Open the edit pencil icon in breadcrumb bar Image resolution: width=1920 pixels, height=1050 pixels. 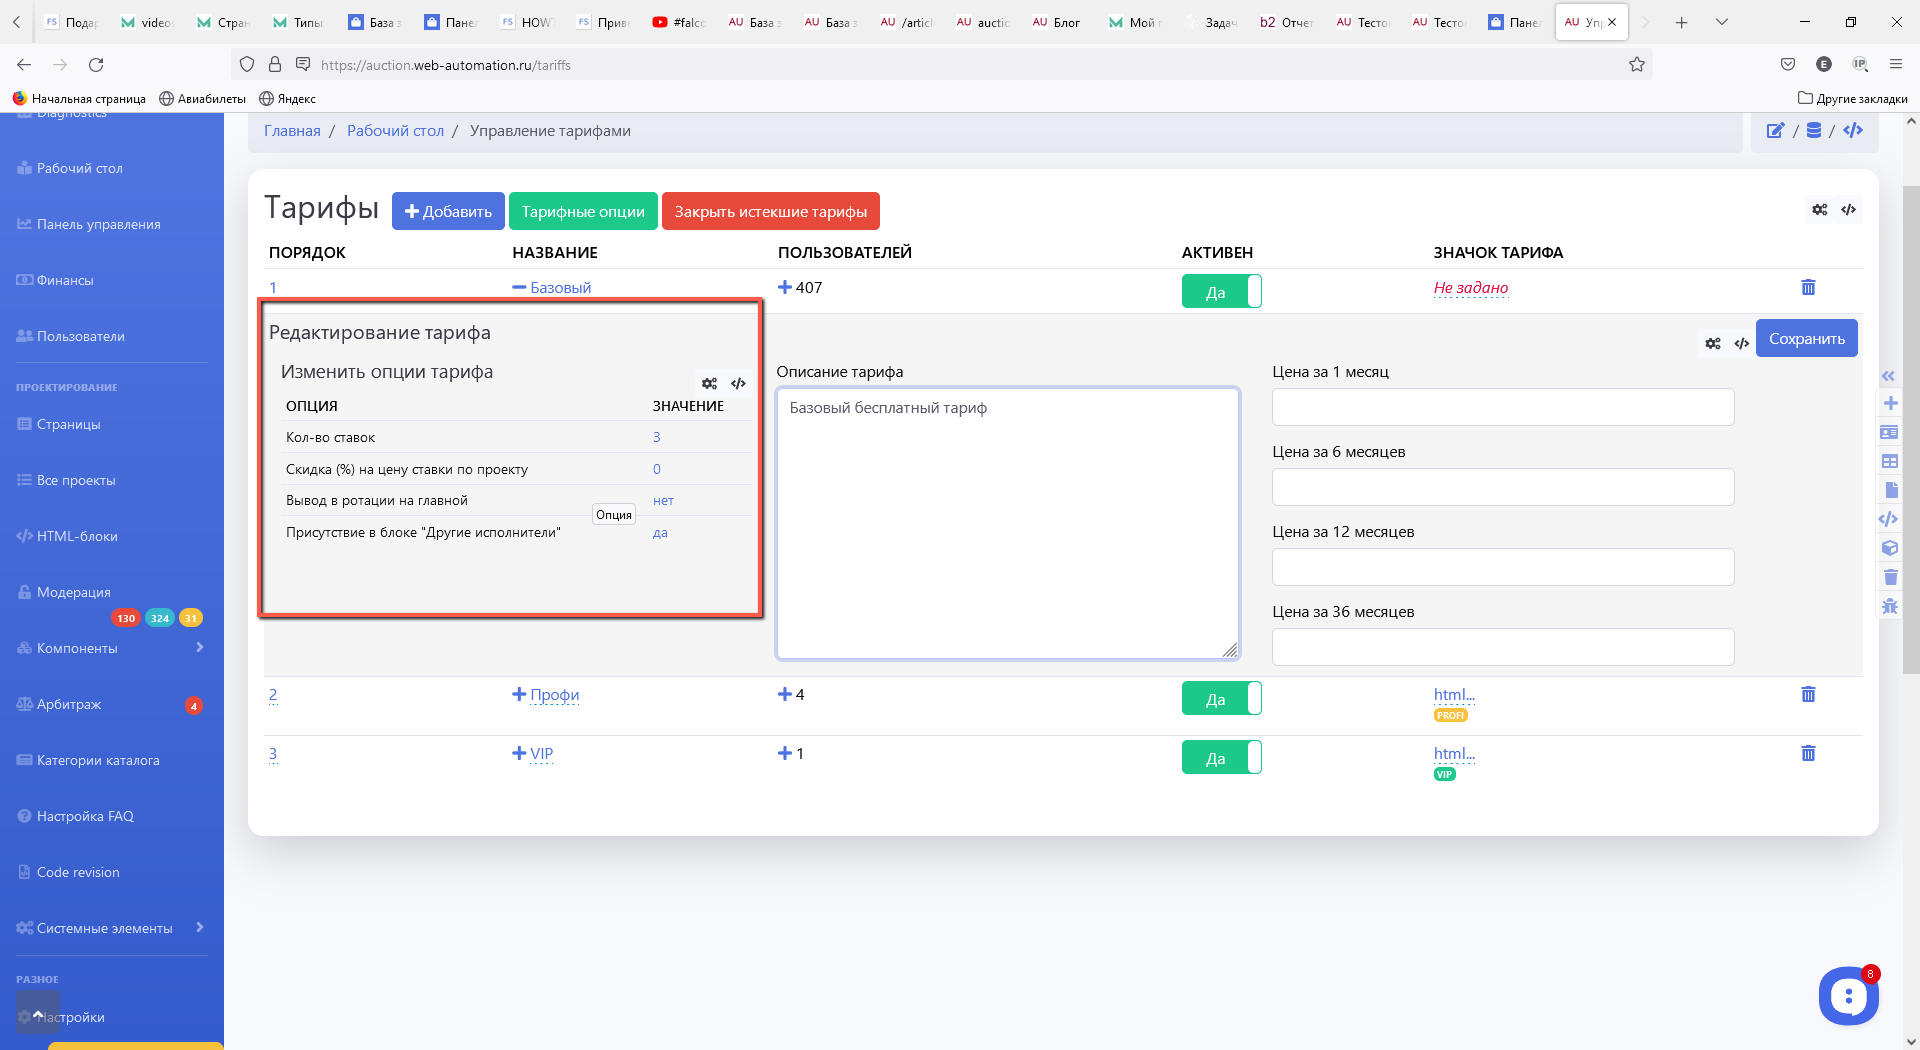pos(1775,131)
